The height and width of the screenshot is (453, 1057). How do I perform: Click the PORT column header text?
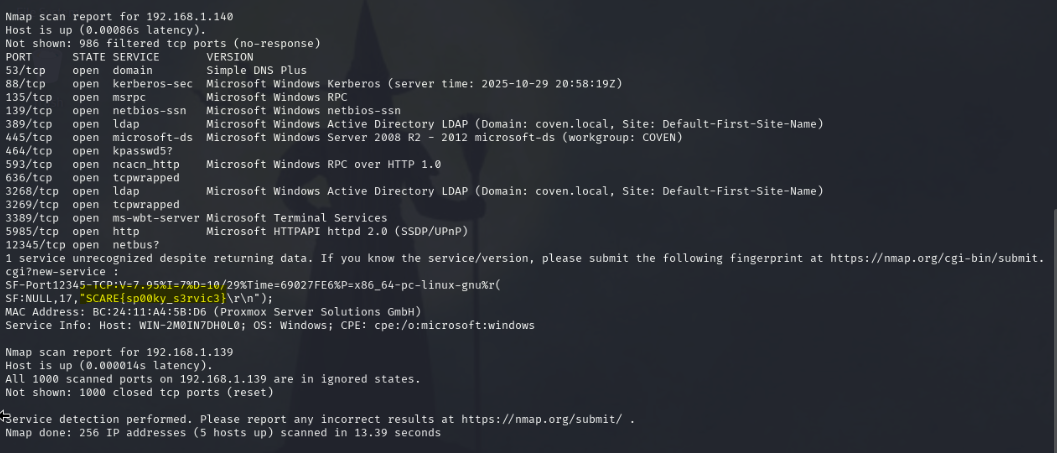point(18,57)
